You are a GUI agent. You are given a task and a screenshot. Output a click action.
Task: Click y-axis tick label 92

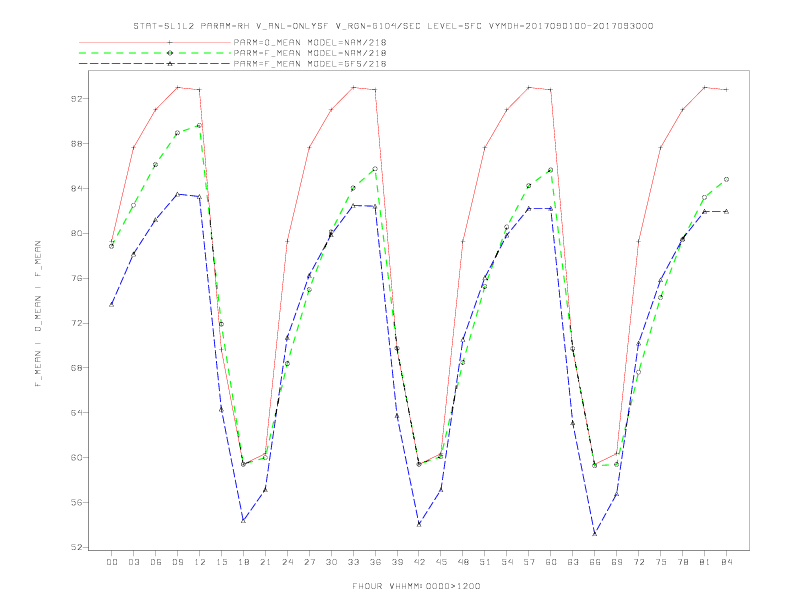point(77,98)
